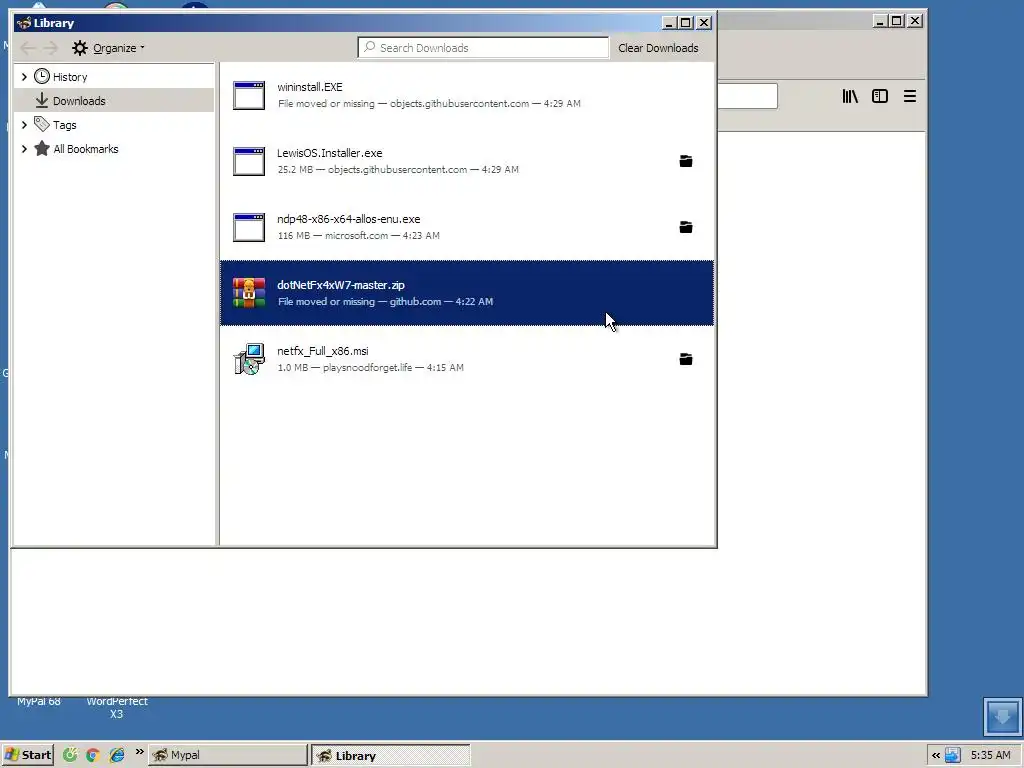Click the first green quick launch icon

70,755
